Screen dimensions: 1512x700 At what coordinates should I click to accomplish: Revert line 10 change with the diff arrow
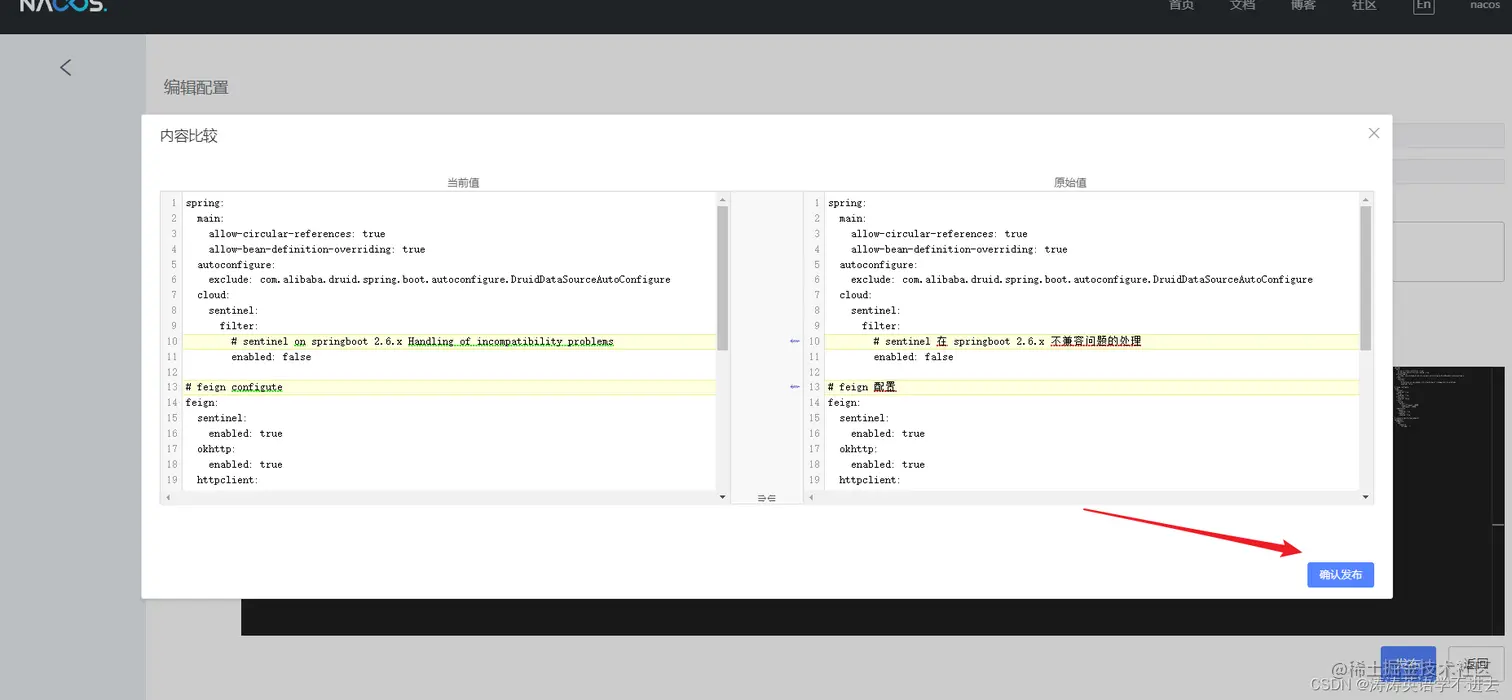[795, 341]
